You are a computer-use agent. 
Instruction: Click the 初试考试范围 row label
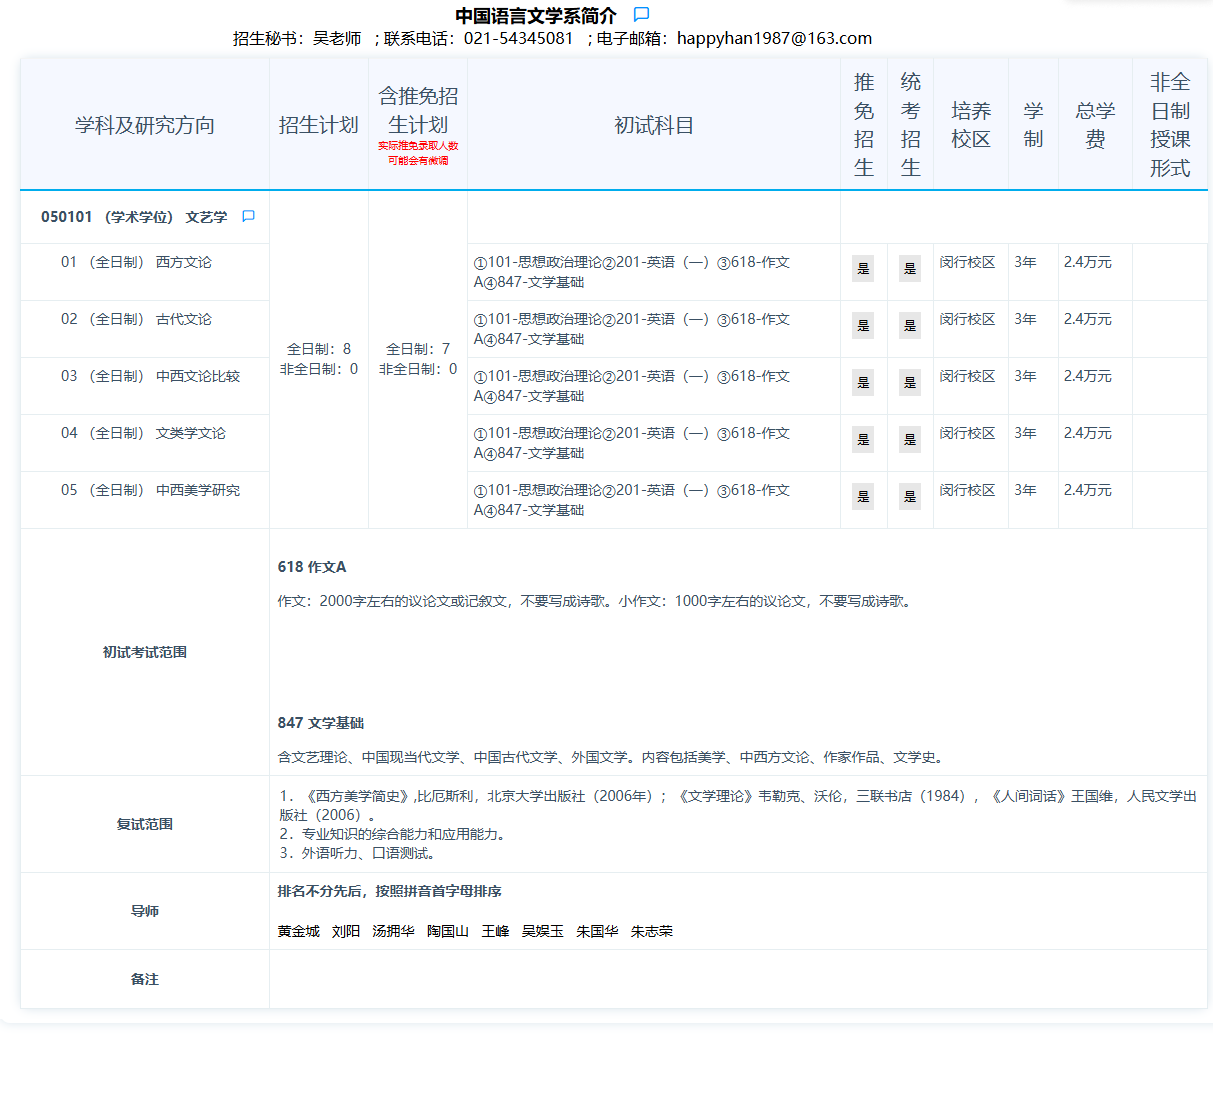pos(145,652)
